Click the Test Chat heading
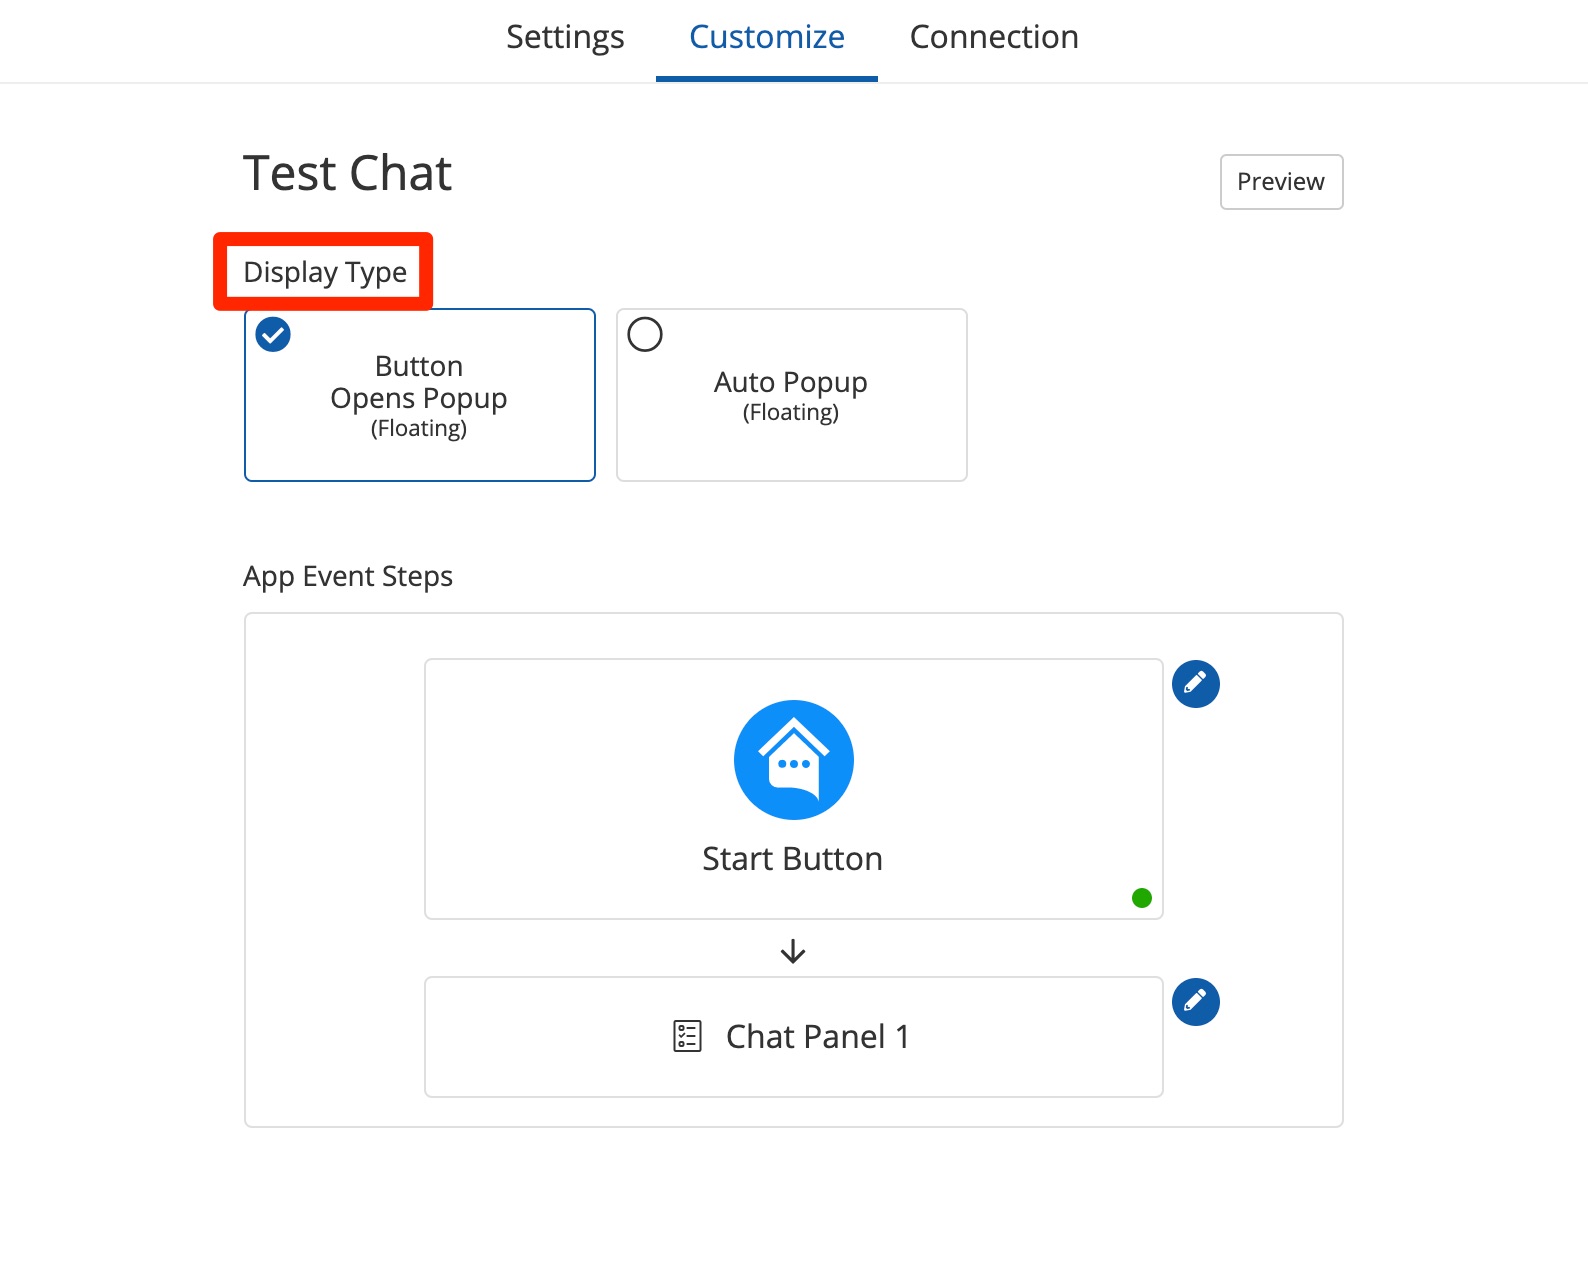 (x=347, y=173)
